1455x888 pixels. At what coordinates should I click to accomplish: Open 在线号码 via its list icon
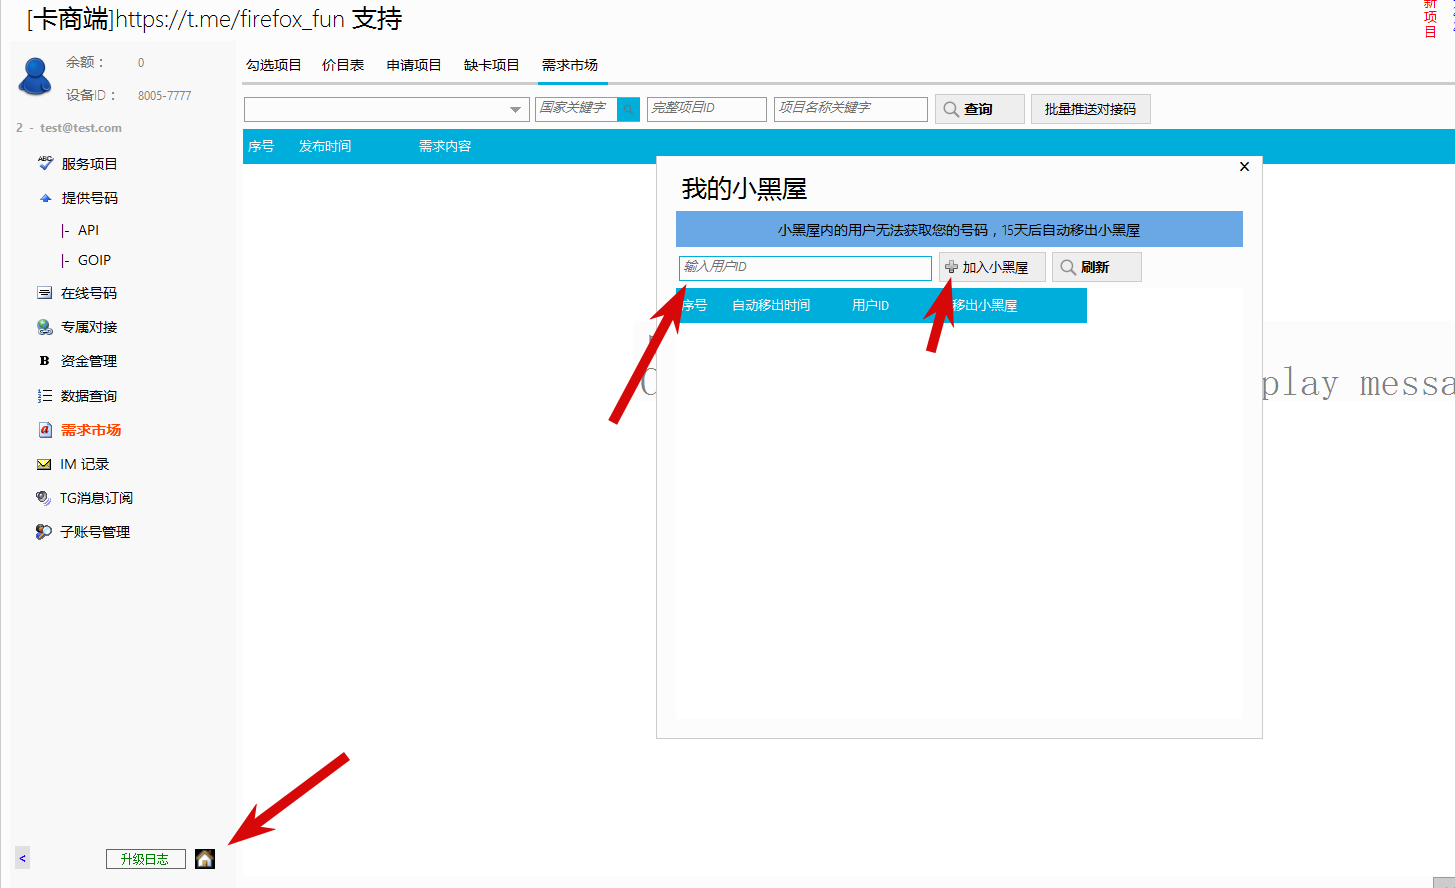[44, 293]
